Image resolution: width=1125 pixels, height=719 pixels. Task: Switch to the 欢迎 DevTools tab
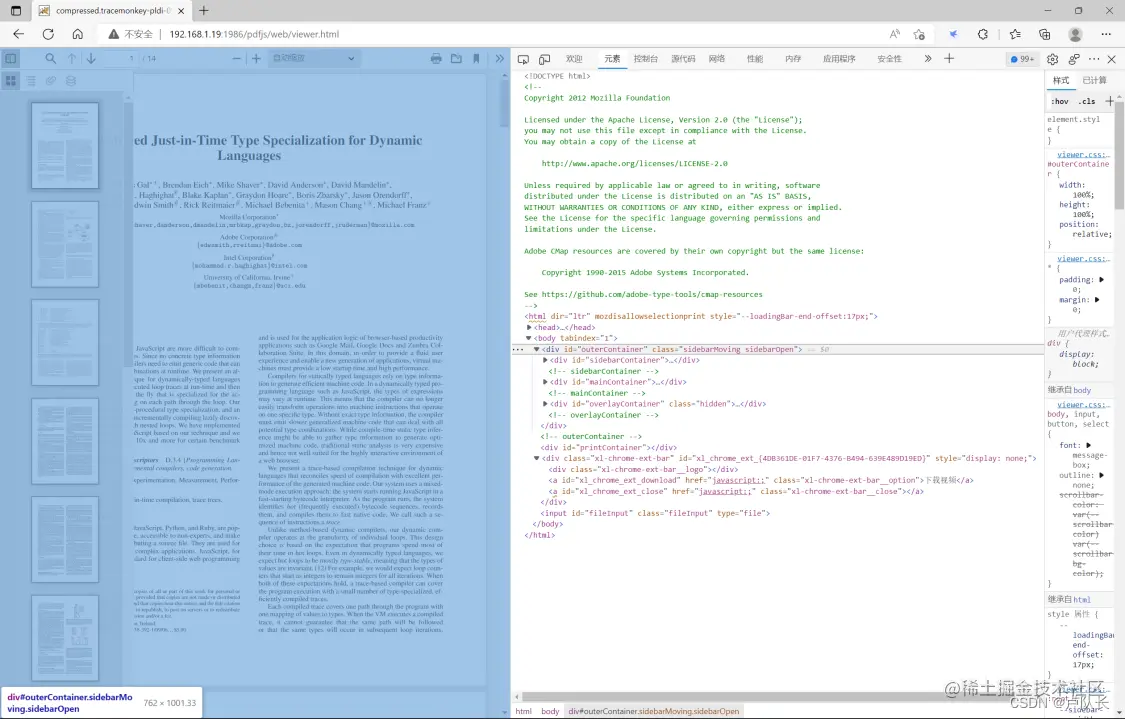574,59
